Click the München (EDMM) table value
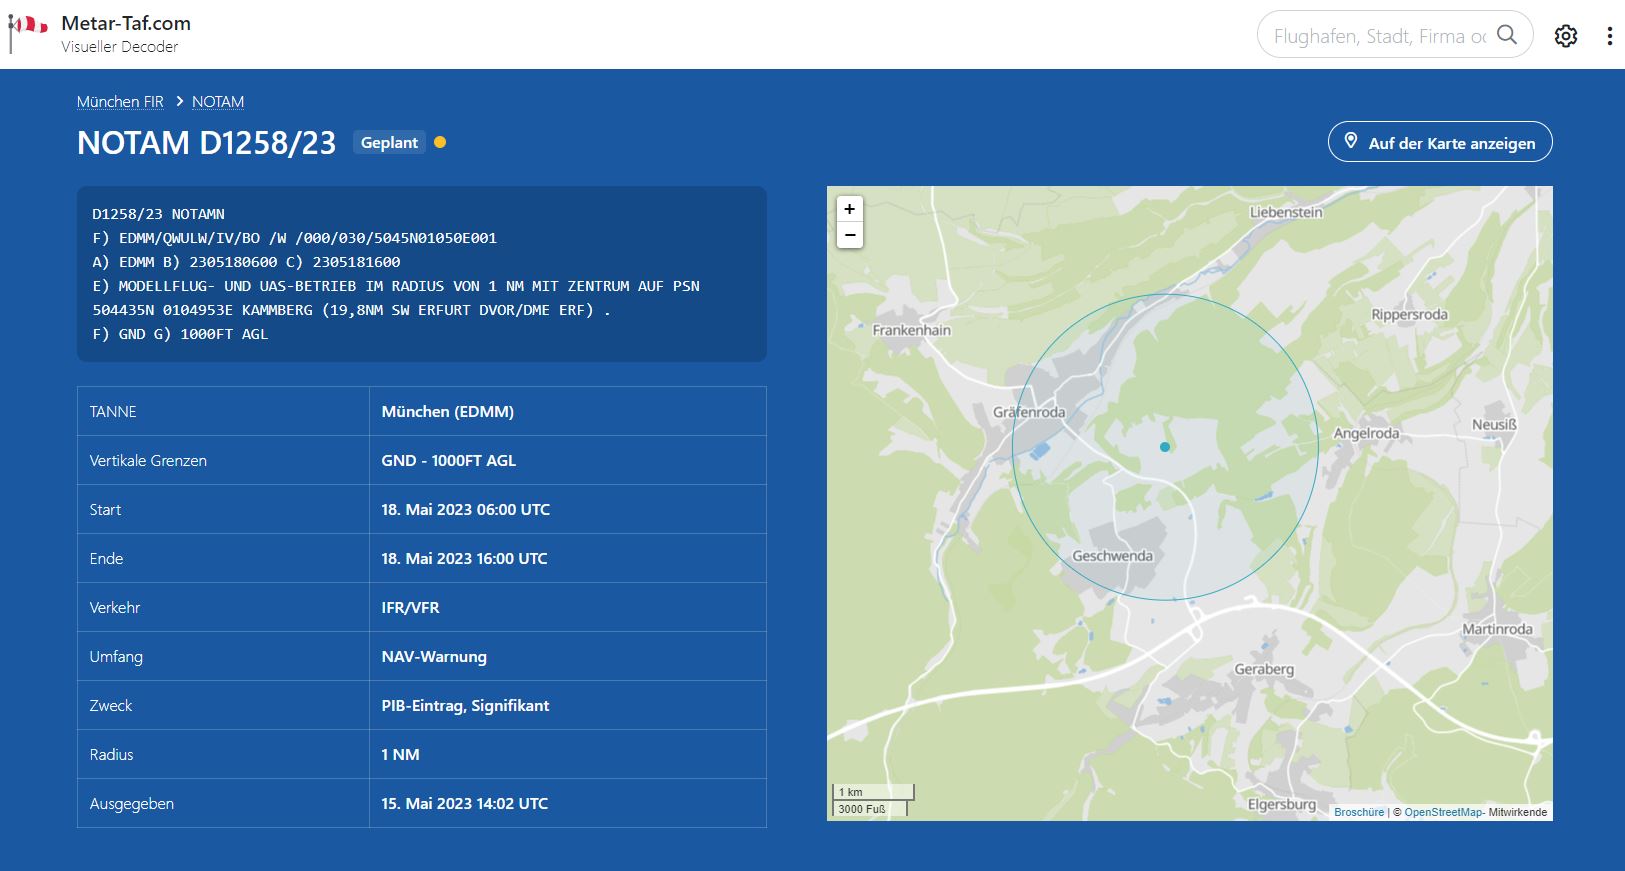The image size is (1625, 871). (x=447, y=412)
